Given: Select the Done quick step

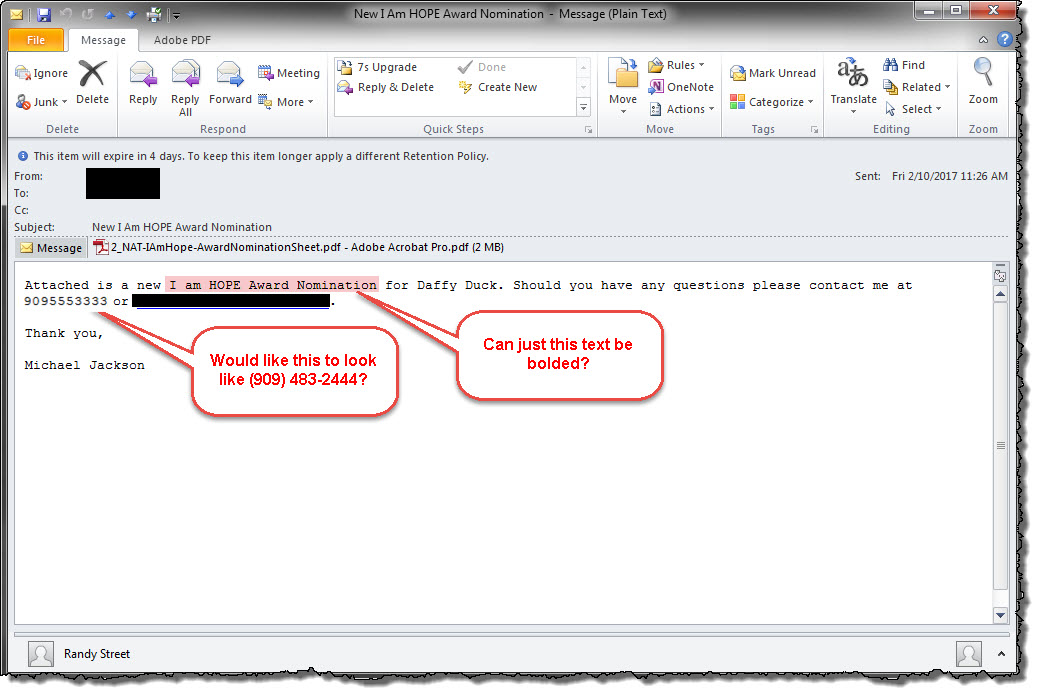Looking at the screenshot, I should pyautogui.click(x=482, y=67).
